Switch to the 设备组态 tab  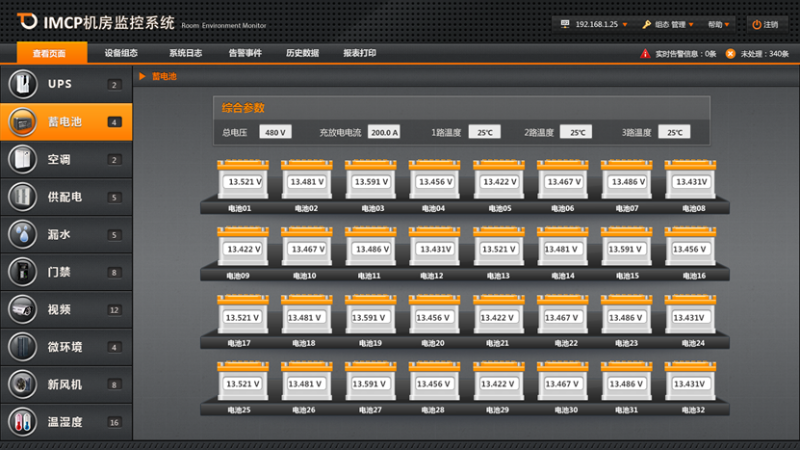(x=121, y=53)
